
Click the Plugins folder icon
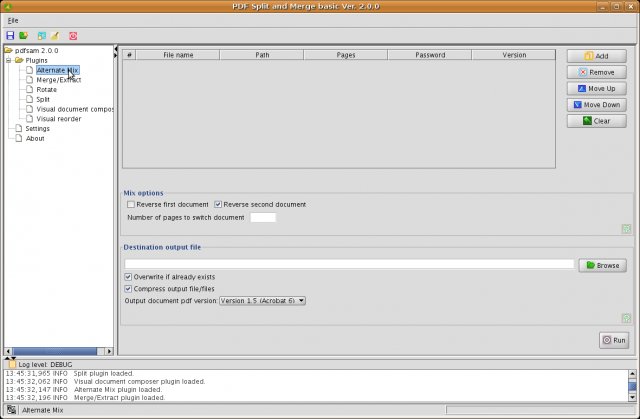pos(19,60)
